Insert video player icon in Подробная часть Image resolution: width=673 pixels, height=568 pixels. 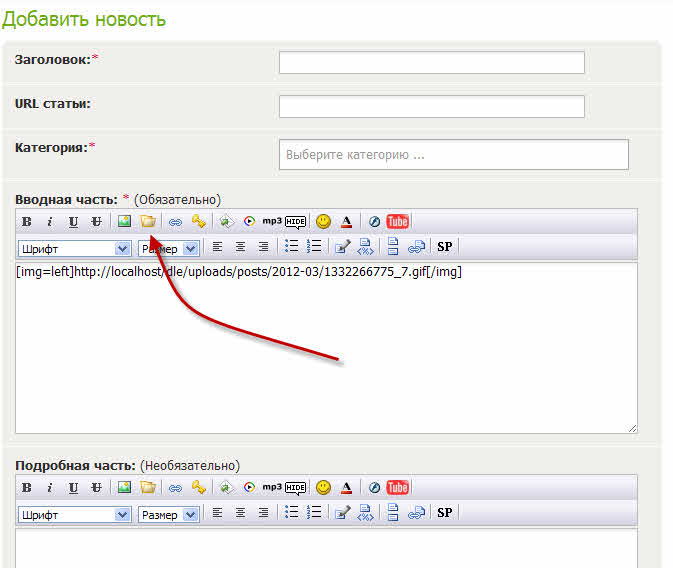[249, 488]
